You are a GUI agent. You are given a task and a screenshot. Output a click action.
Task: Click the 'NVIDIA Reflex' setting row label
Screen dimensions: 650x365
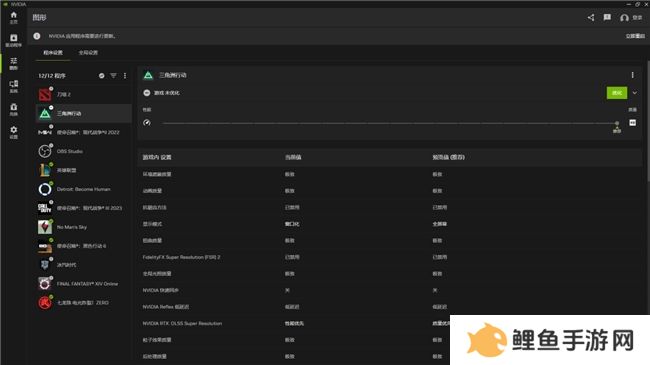[166, 307]
